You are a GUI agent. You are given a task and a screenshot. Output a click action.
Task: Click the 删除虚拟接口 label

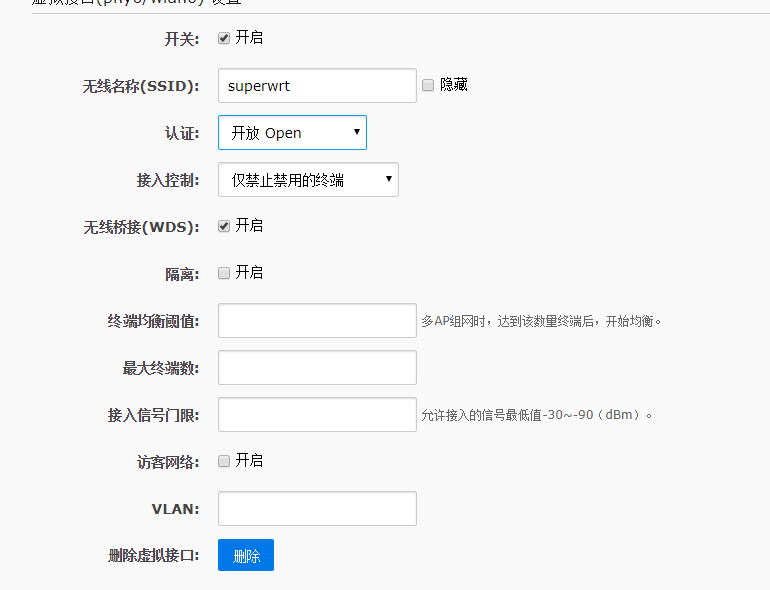pos(154,556)
